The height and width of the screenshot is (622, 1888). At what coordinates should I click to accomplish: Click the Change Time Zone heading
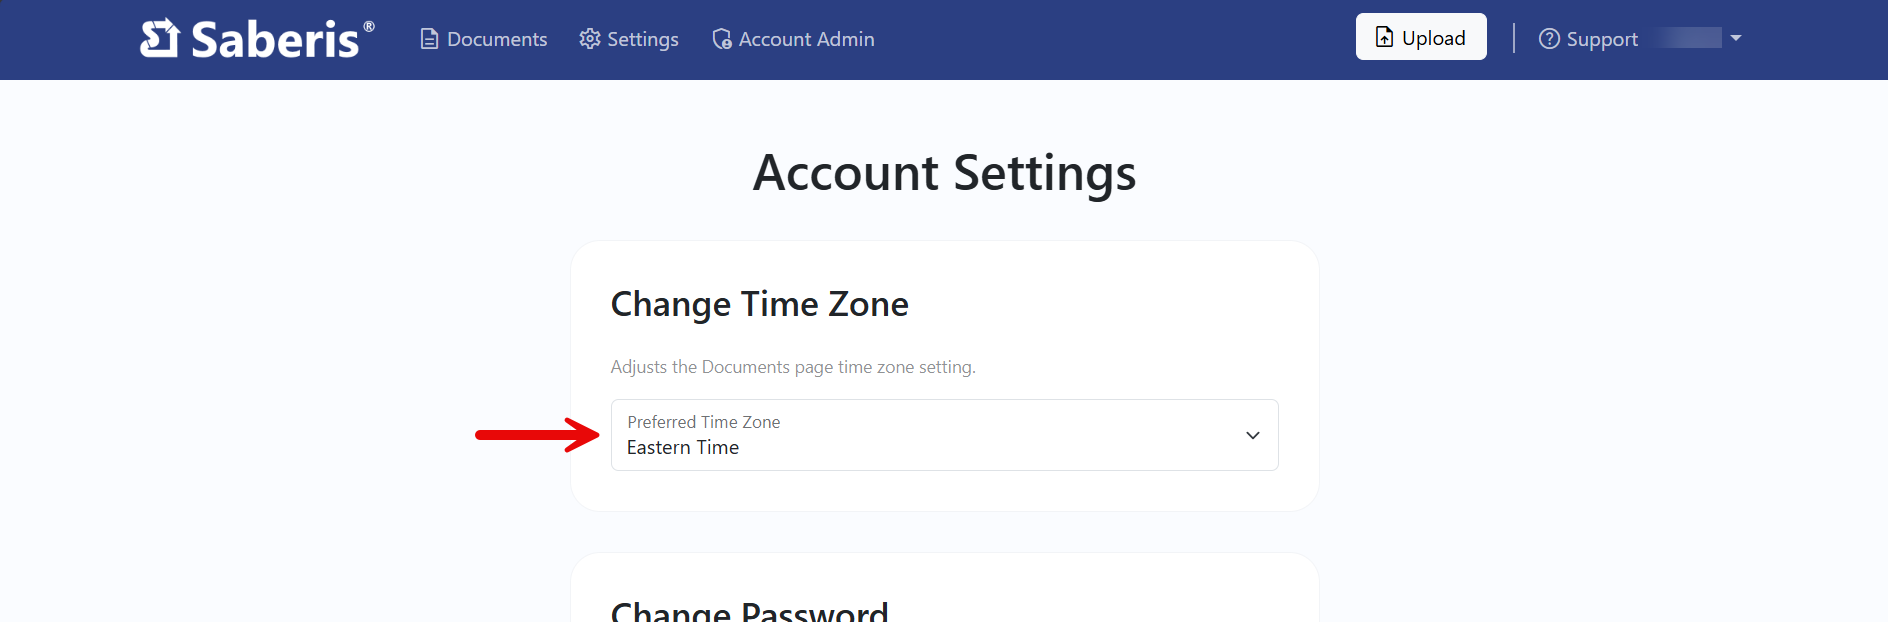pos(759,304)
